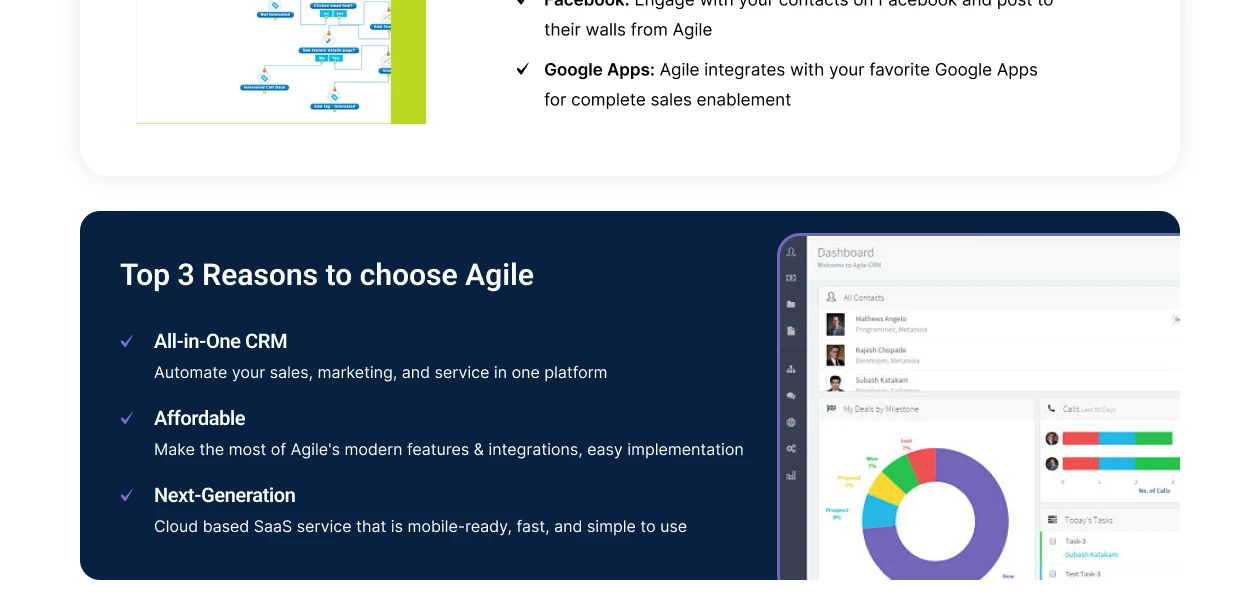Click the list icon beside Today's Tasks
Image resolution: width=1260 pixels, height=600 pixels.
(x=1054, y=520)
